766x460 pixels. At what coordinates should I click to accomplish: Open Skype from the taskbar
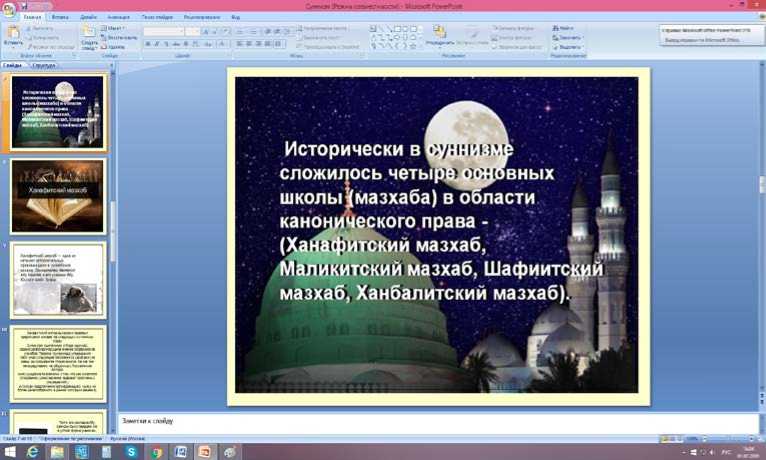tap(131, 452)
